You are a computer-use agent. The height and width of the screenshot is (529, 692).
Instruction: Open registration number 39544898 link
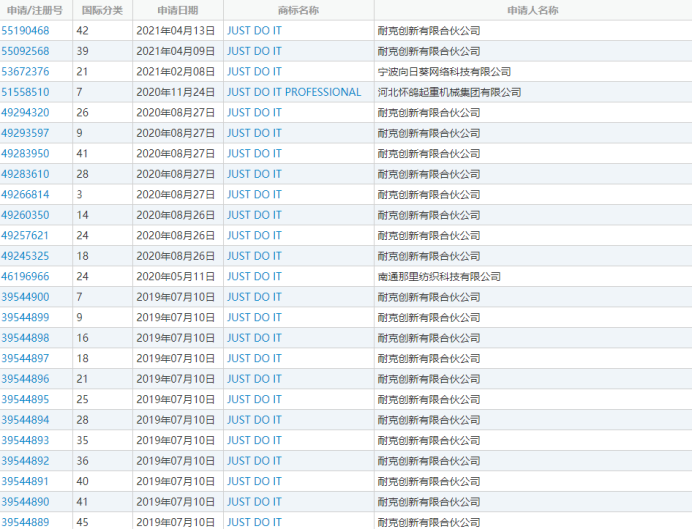click(x=25, y=338)
